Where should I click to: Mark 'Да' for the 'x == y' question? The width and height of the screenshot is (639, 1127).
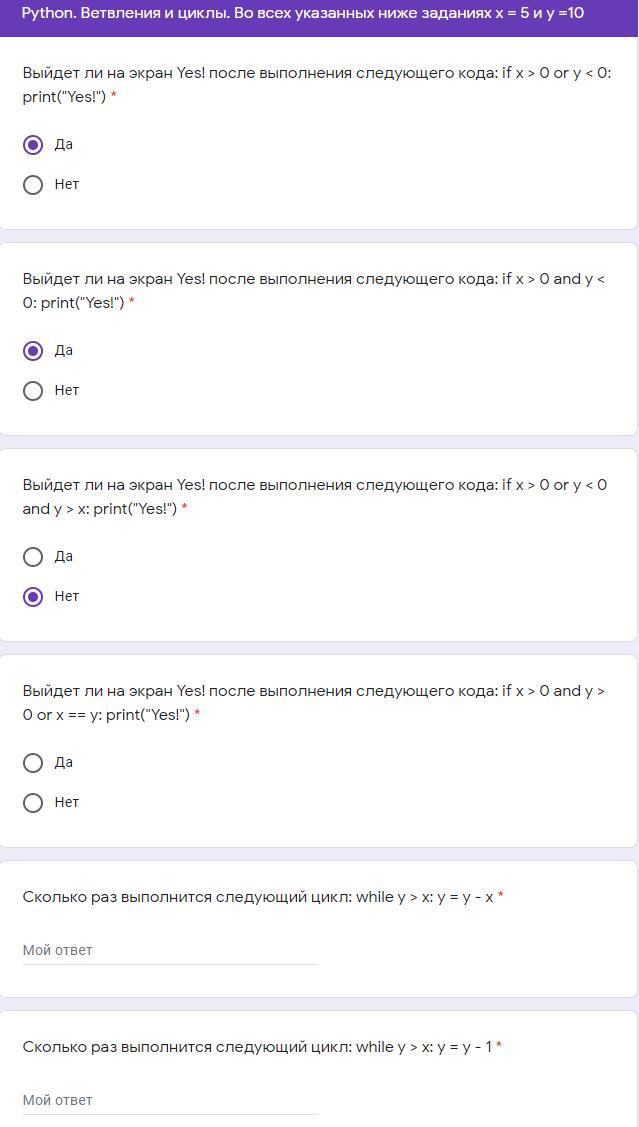point(33,763)
